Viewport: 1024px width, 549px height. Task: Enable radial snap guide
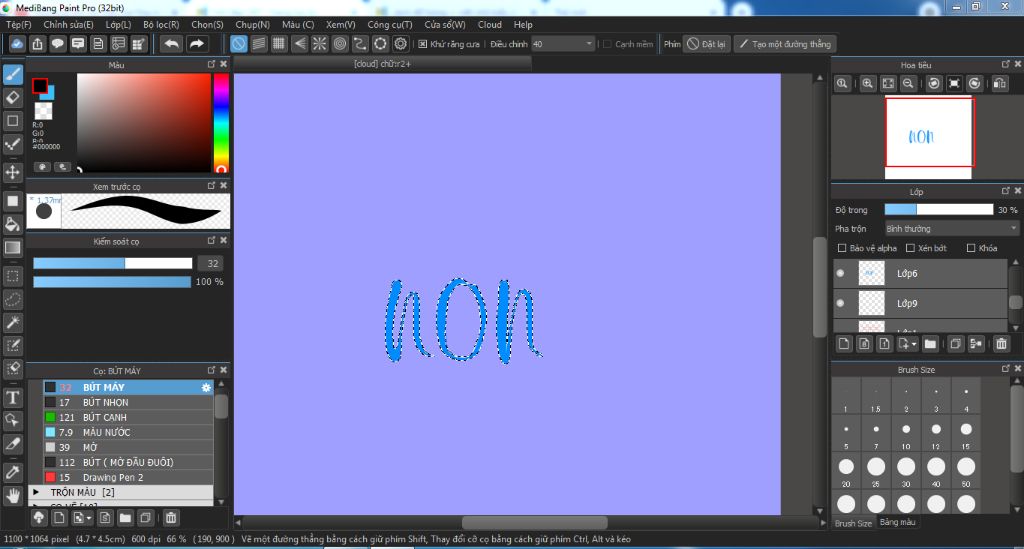(319, 44)
